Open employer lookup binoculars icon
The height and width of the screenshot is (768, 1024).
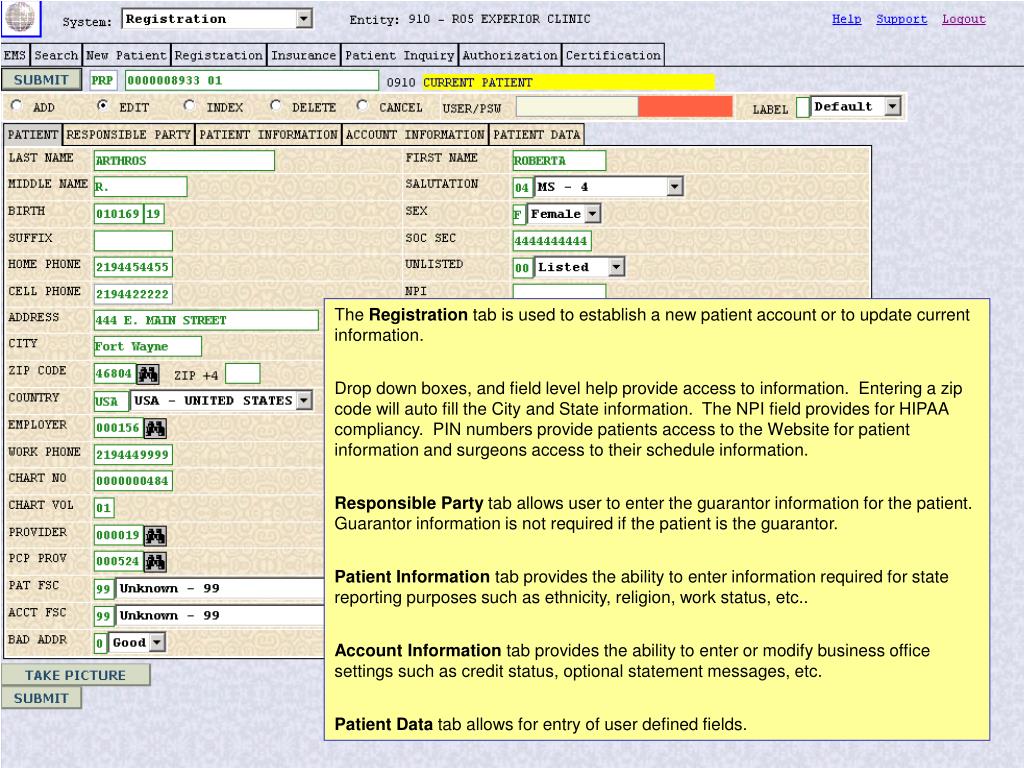point(155,428)
